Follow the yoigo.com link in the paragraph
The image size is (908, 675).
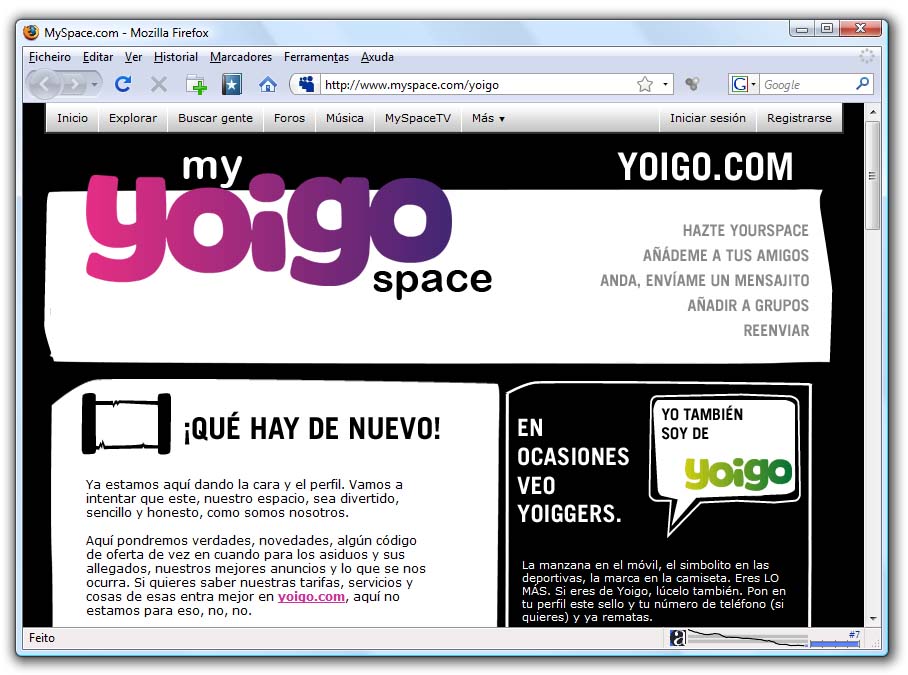coord(311,597)
